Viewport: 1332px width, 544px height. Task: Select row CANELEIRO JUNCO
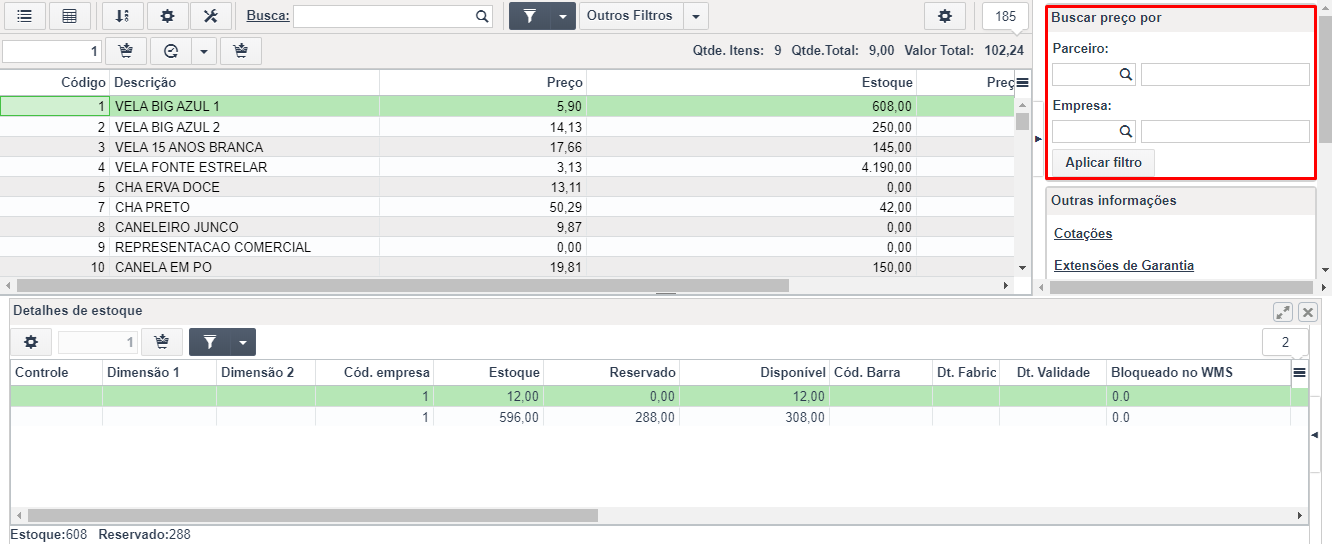pos(507,227)
